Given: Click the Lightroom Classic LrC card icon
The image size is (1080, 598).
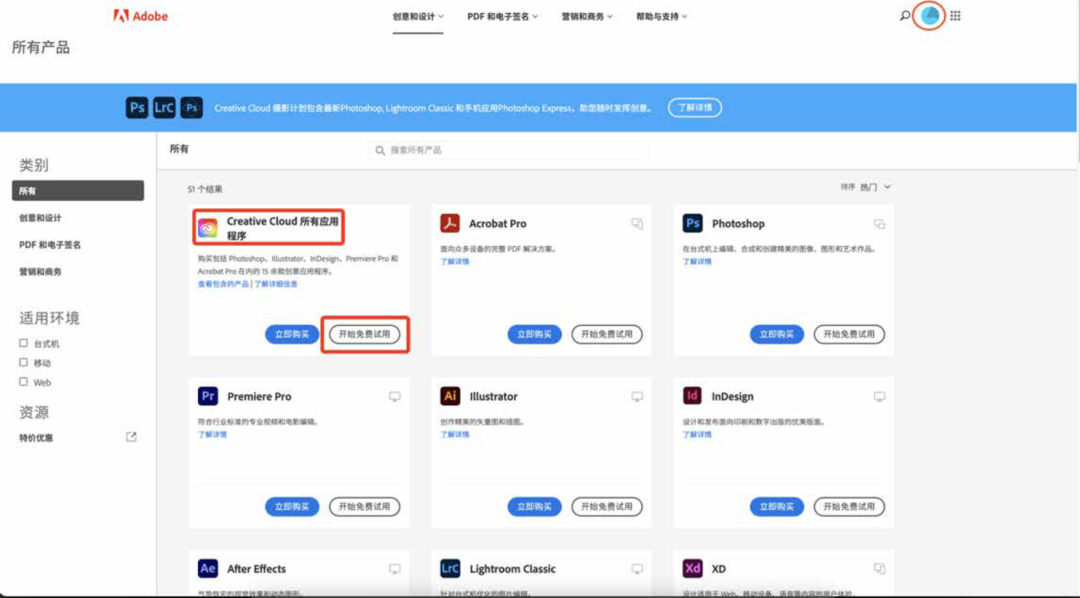Looking at the screenshot, I should (x=450, y=568).
